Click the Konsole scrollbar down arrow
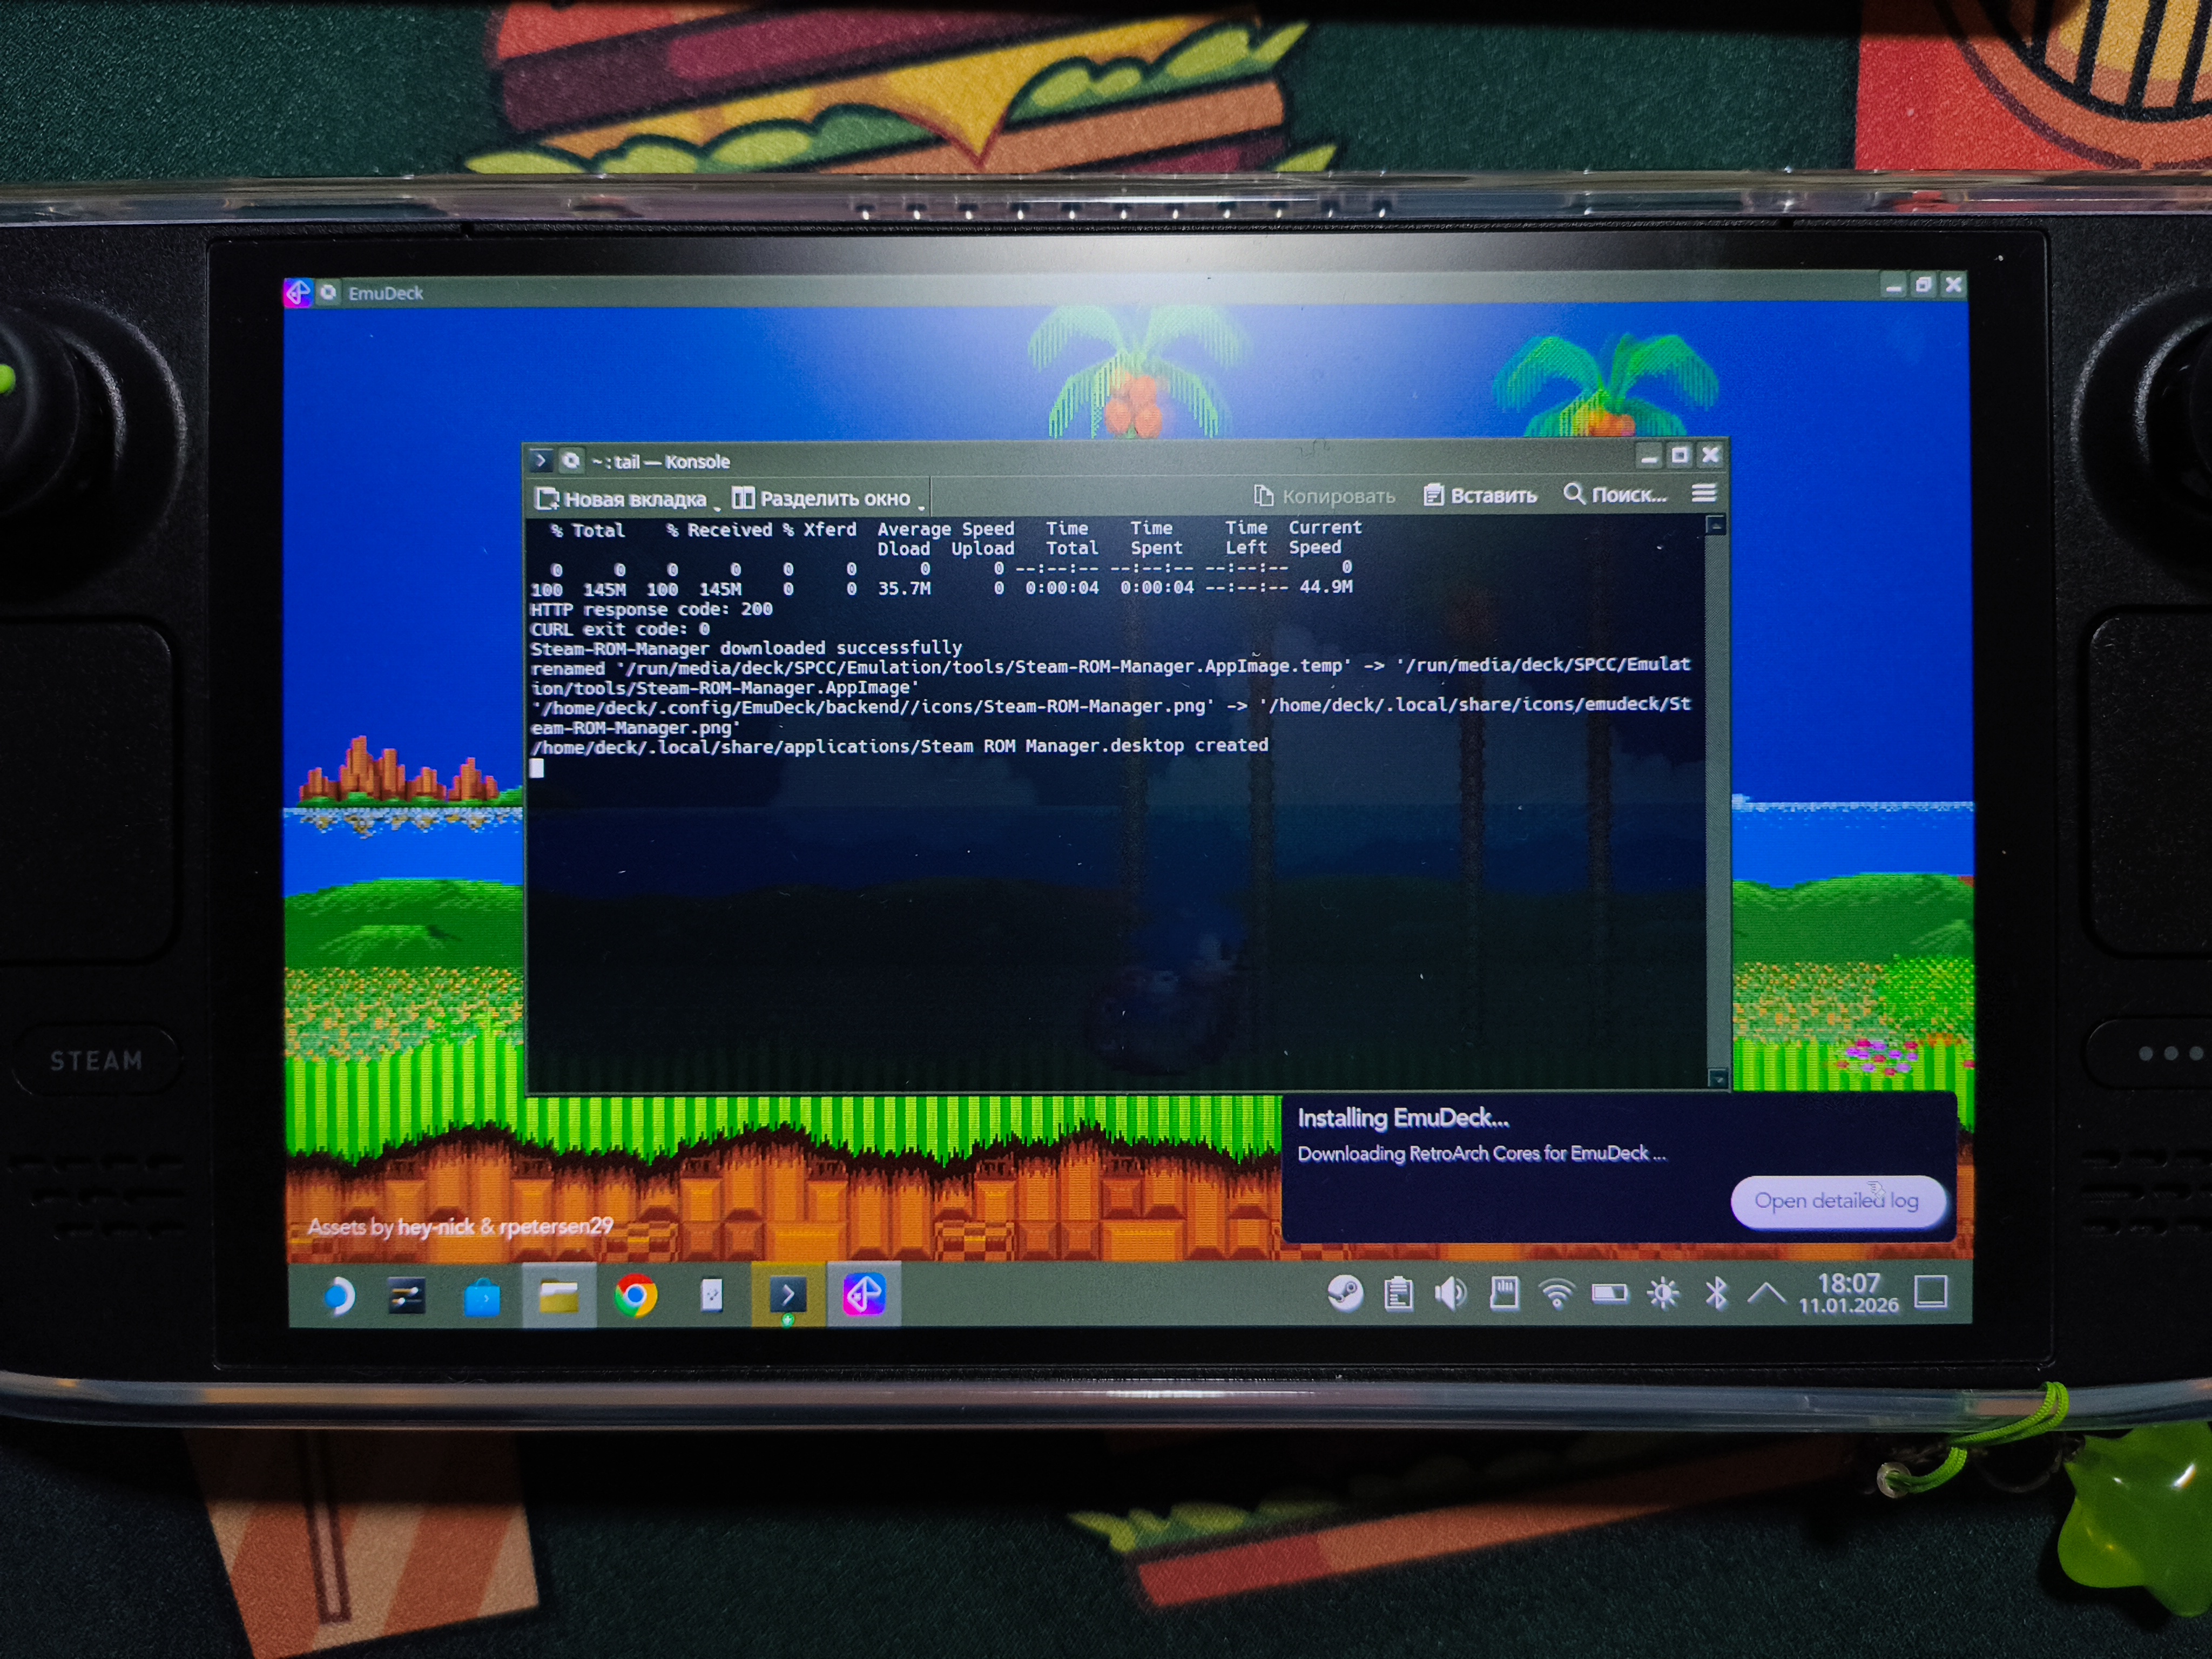Viewport: 2212px width, 1659px height. tap(1717, 1078)
